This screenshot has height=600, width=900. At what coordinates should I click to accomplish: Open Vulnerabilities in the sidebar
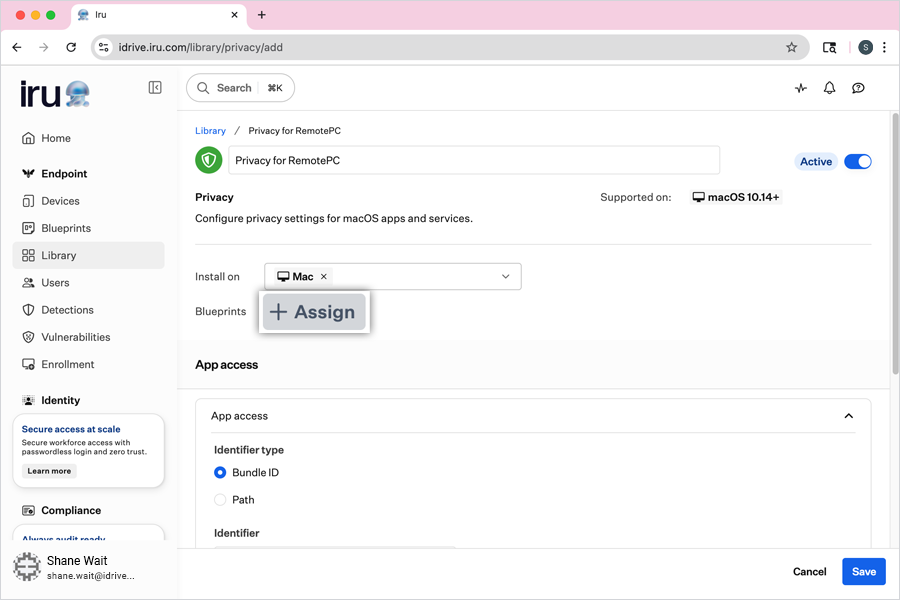[x=75, y=337]
